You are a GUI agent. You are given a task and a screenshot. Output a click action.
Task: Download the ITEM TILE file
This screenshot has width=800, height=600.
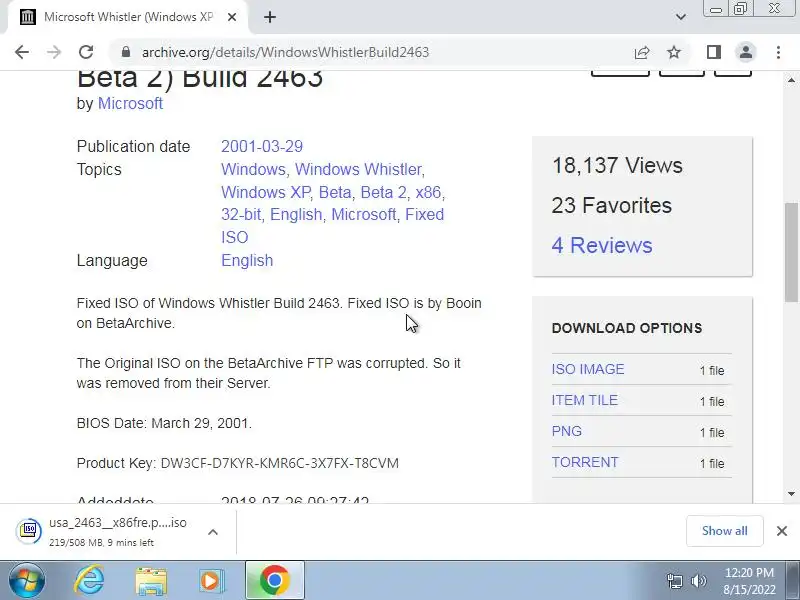click(x=585, y=401)
